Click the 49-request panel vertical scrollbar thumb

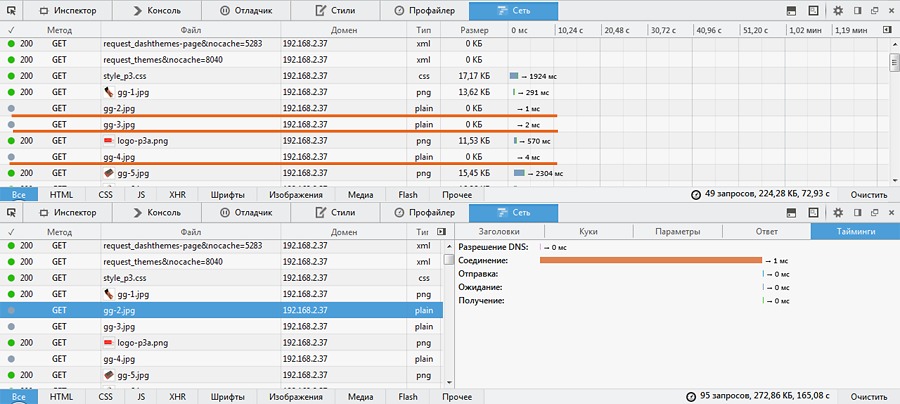894,61
